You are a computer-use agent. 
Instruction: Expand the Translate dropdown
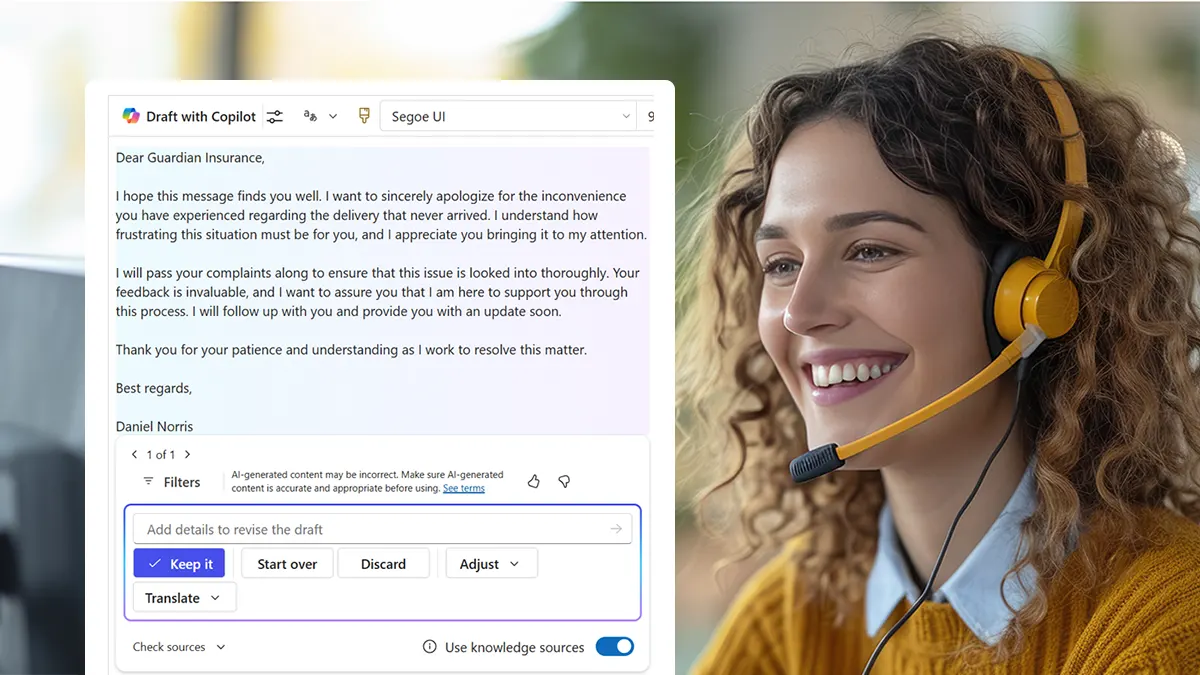coord(184,597)
